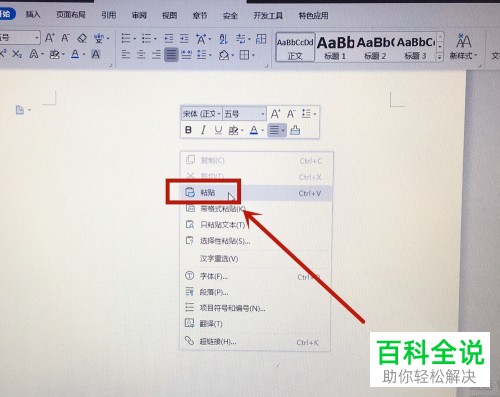Click the ribbon shading paint bucket icon
The width and height of the screenshot is (500, 397).
224,55
